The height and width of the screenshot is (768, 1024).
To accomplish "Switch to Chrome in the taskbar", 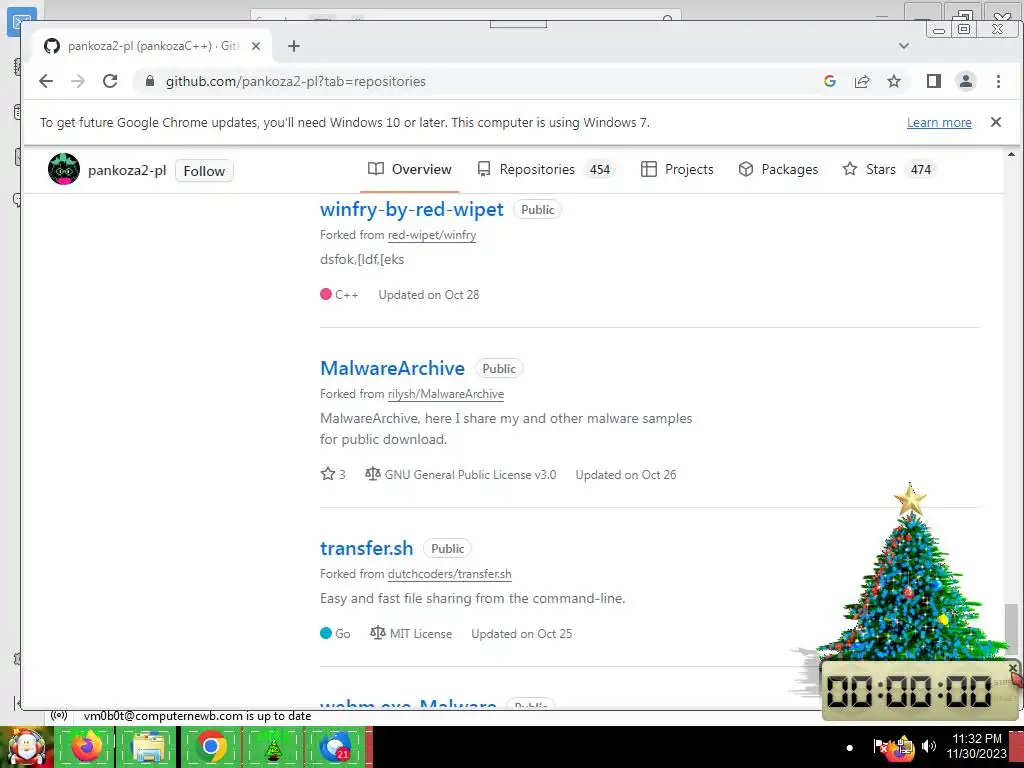I will (210, 746).
